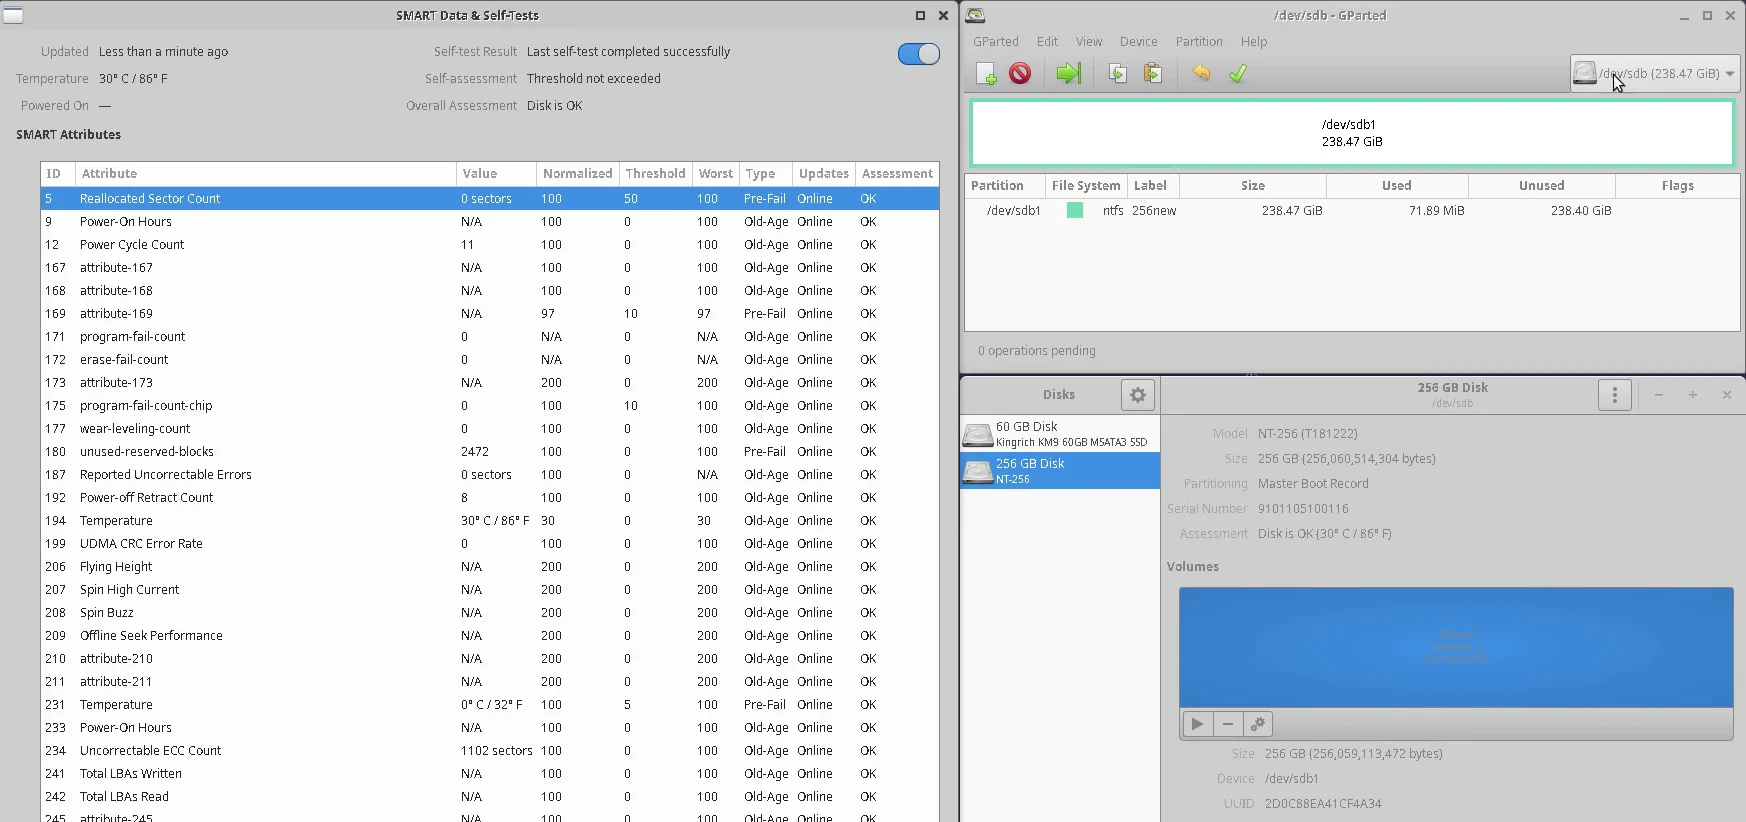Viewport: 1746px width, 822px height.
Task: Select the blue volume block in Disks
Action: (x=1456, y=647)
